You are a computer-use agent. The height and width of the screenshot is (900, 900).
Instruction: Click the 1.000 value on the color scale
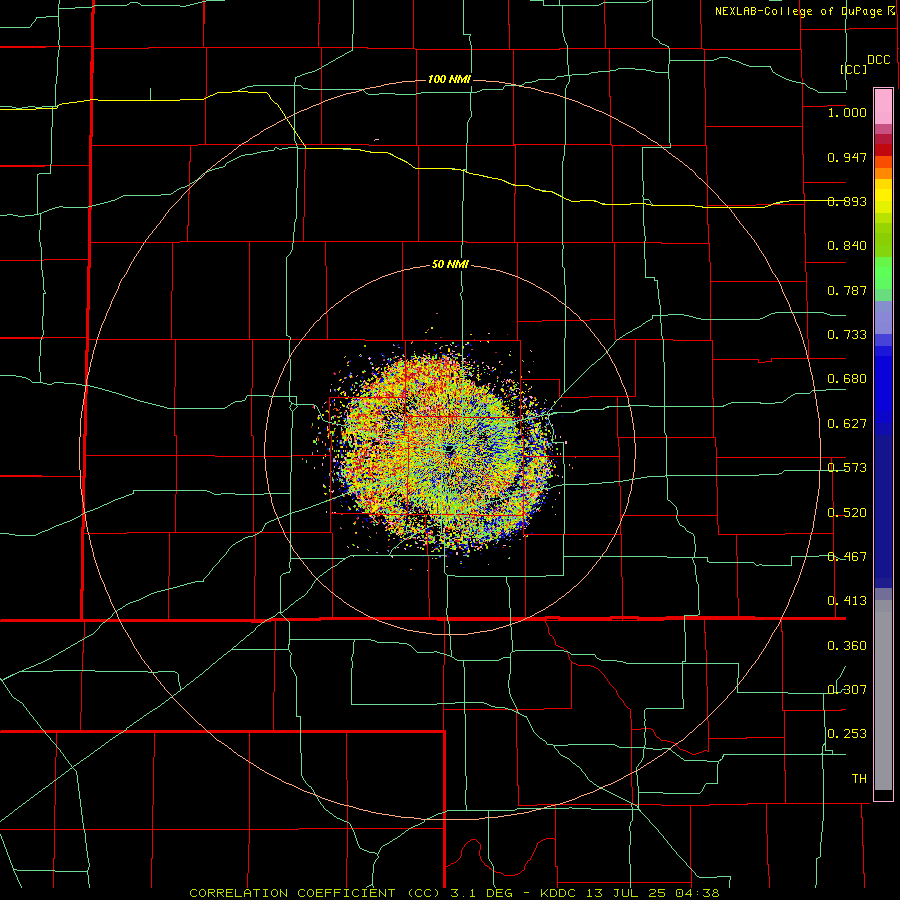pyautogui.click(x=847, y=112)
